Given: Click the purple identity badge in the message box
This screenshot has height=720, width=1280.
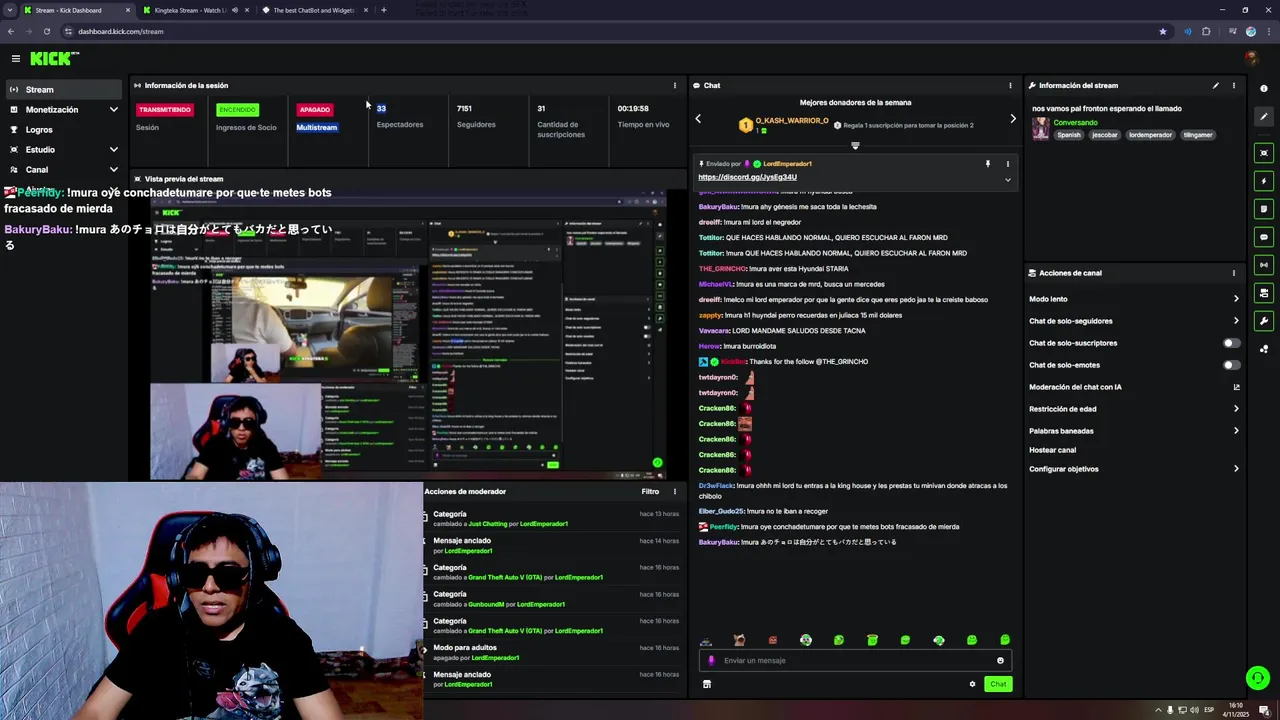Looking at the screenshot, I should coord(711,660).
